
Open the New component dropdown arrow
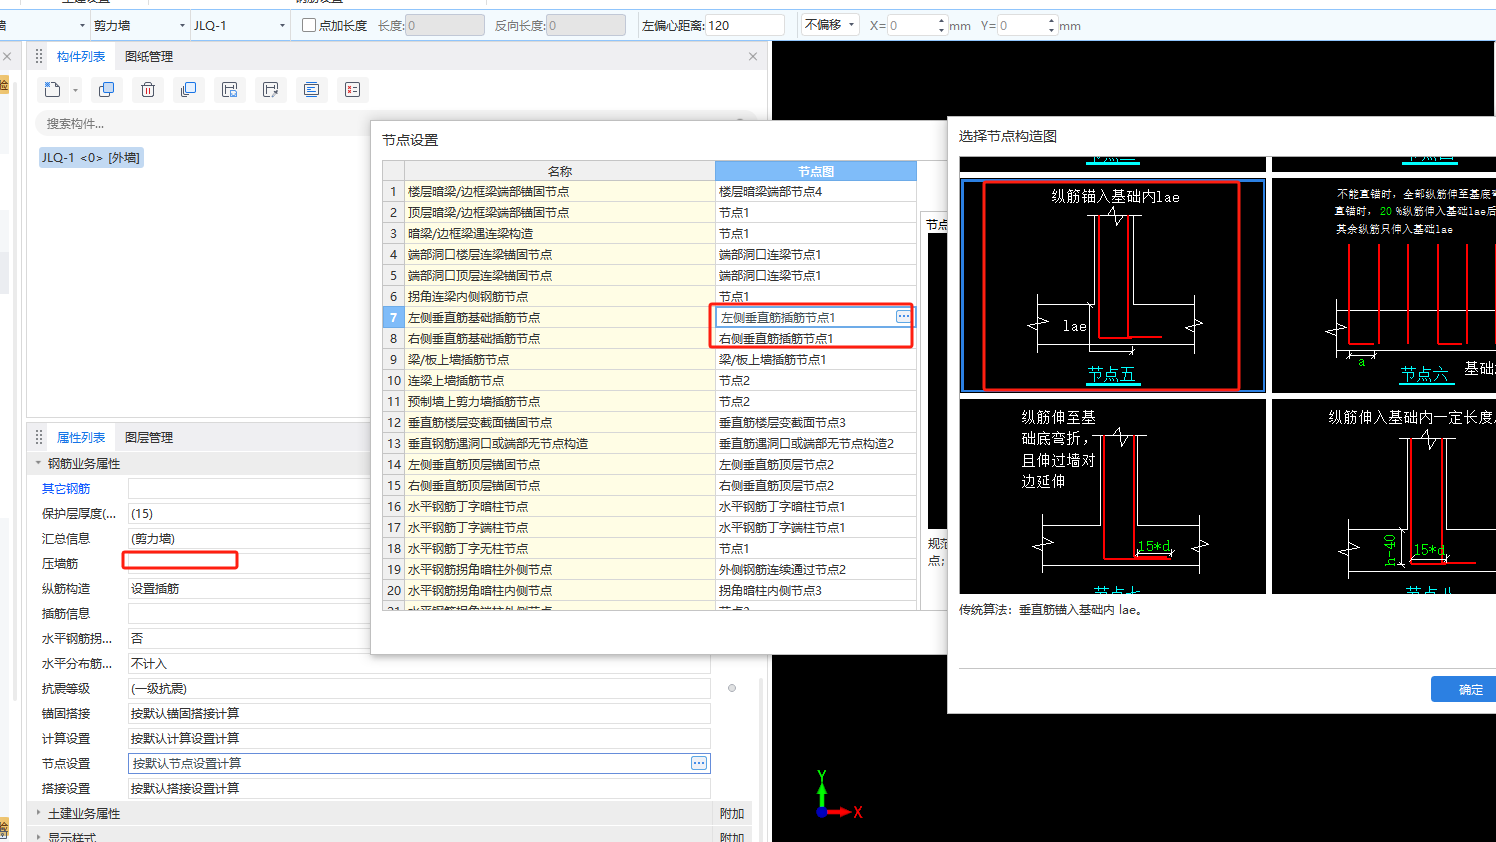75,90
